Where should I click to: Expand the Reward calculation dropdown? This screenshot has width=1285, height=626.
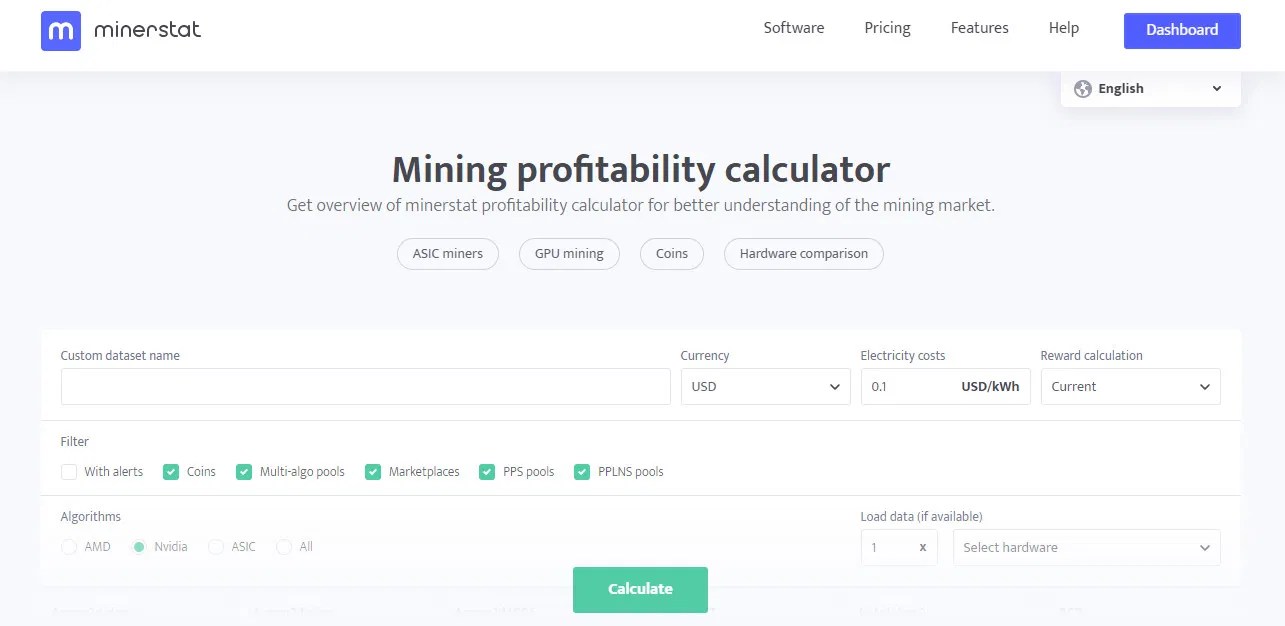(x=1130, y=386)
